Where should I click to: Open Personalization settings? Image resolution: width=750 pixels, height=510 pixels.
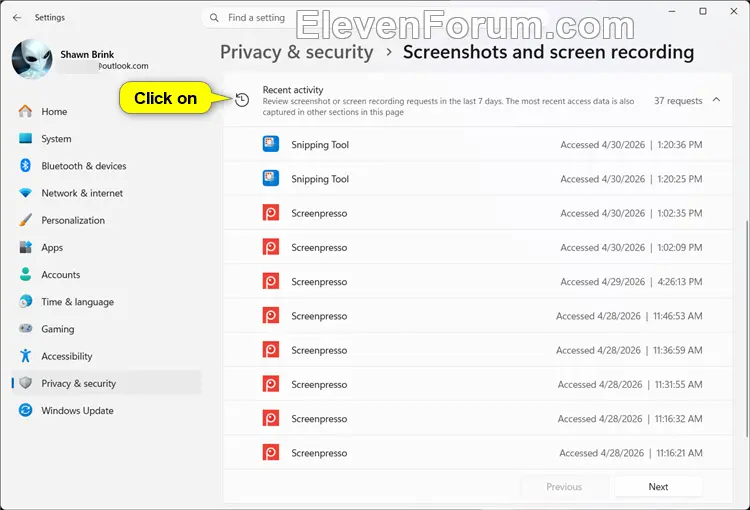point(106,220)
